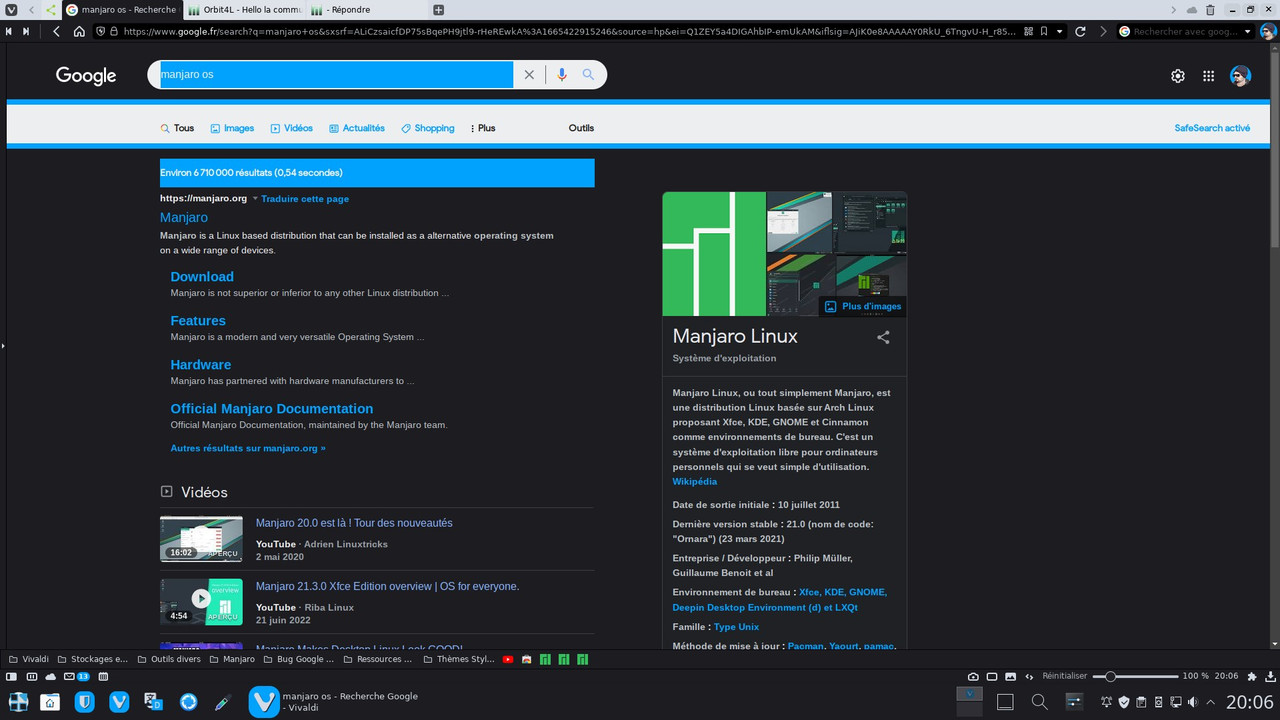Share the Manjaro Linux knowledge panel
Viewport: 1280px width, 720px height.
pyautogui.click(x=883, y=337)
